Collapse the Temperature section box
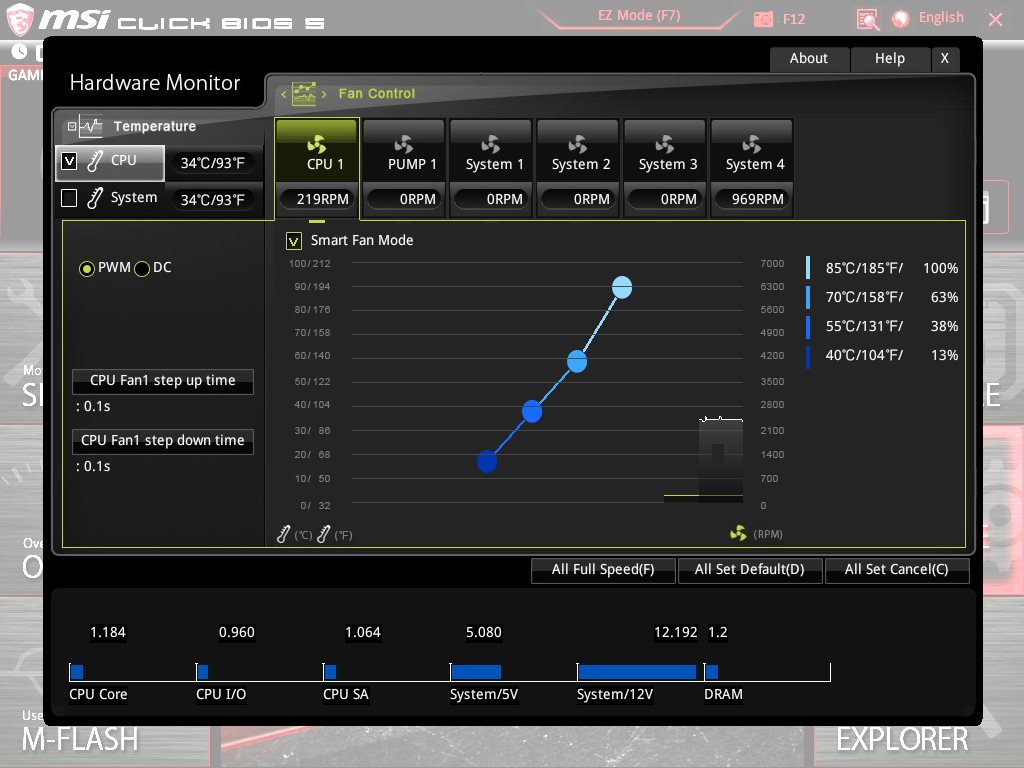Screen dimensions: 1024x768 coord(72,126)
